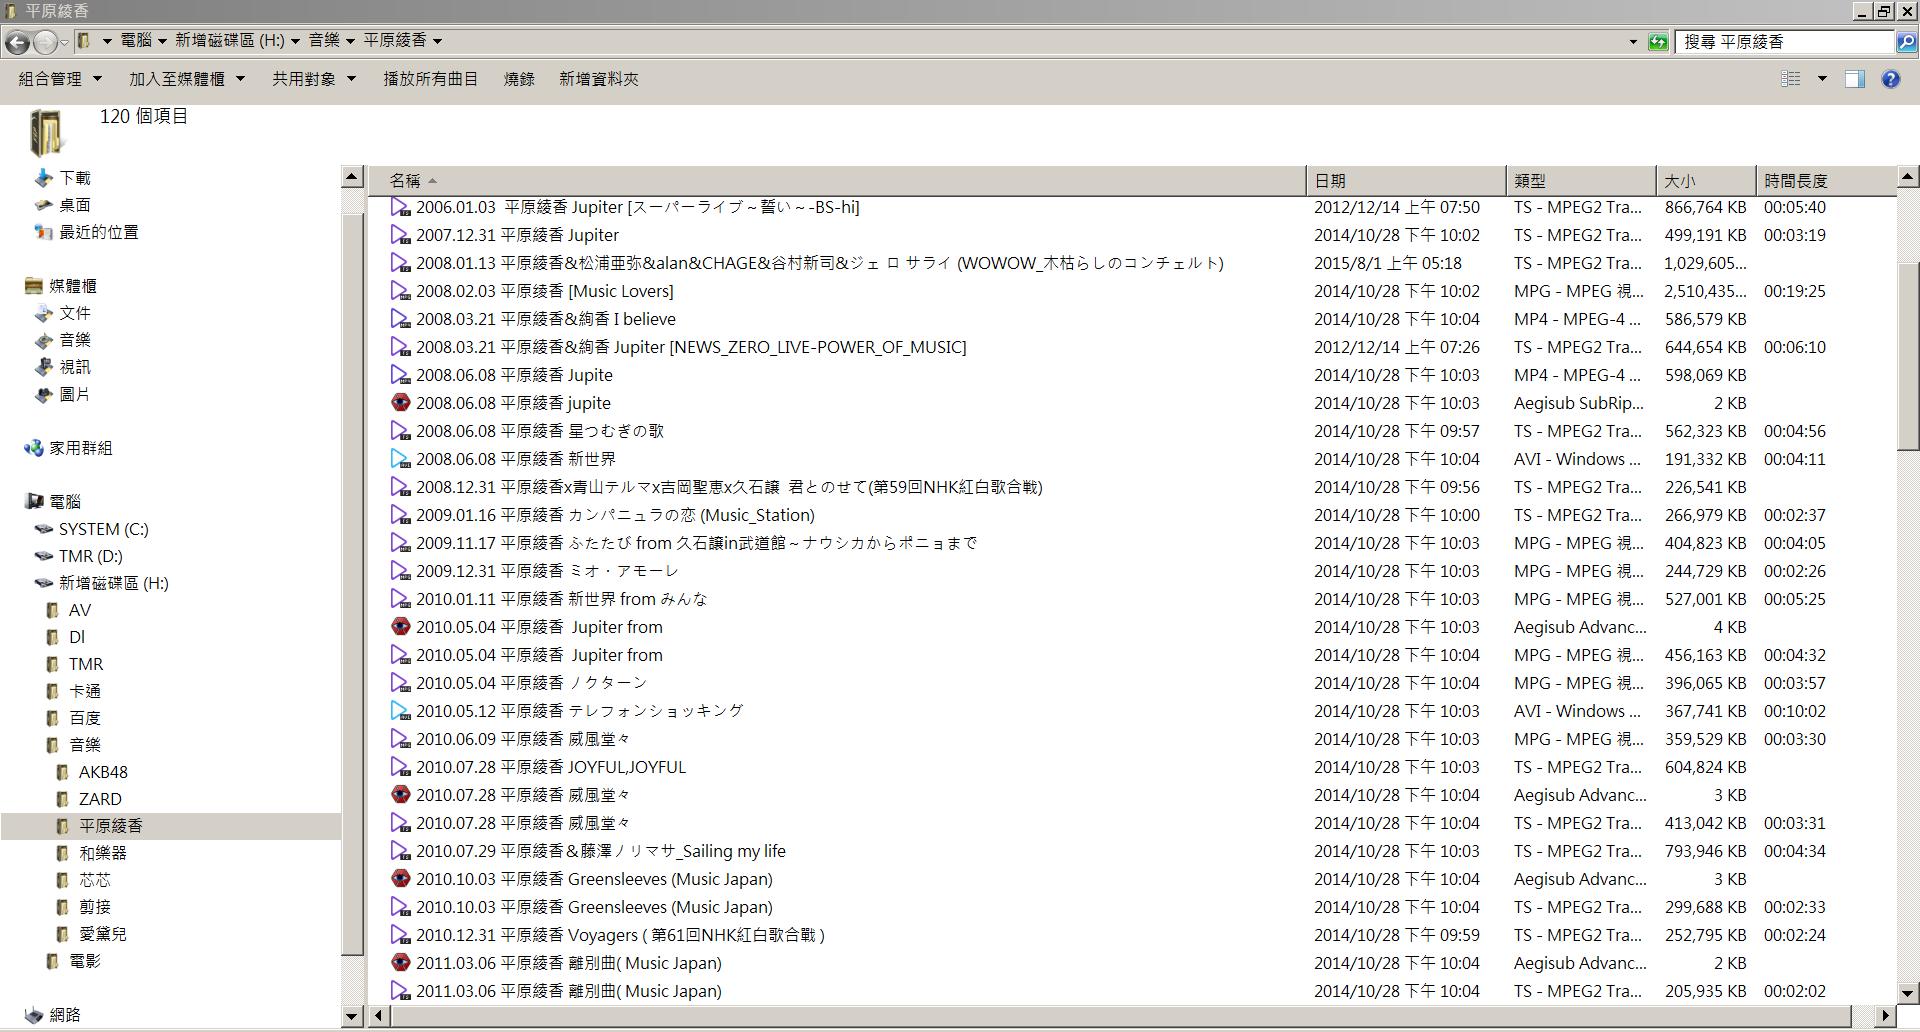
Task: Click the AVI icon of テレフォンショッキング file
Action: tap(400, 711)
